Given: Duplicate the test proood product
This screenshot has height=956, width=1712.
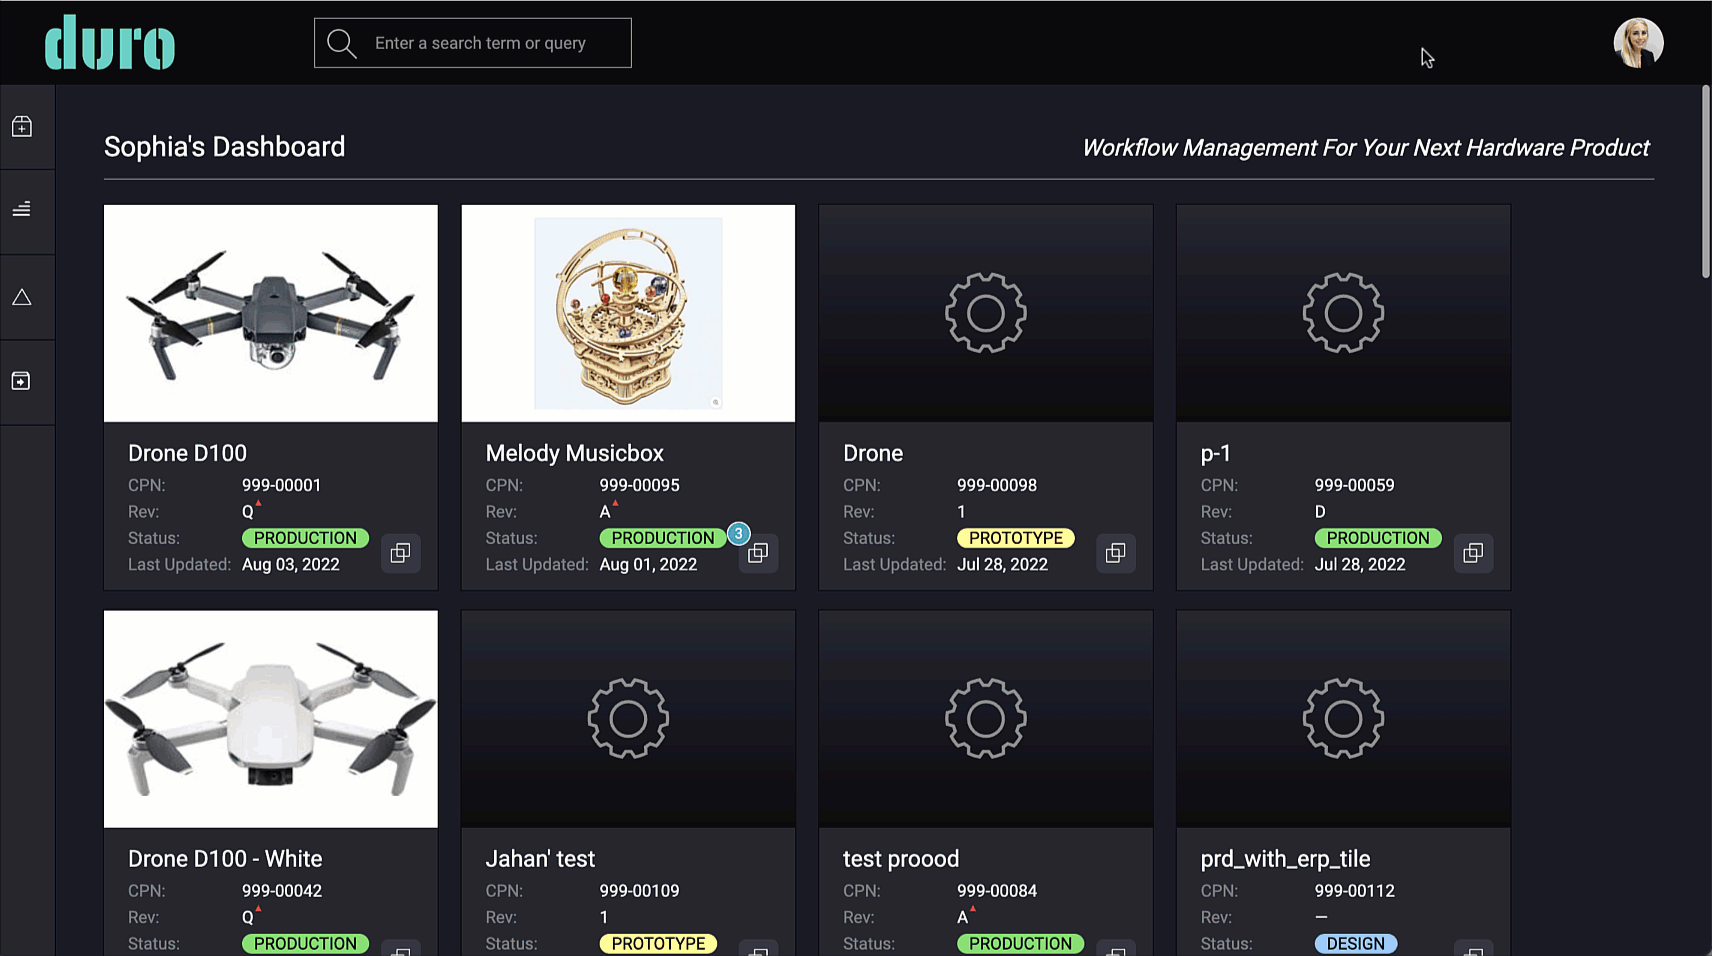Looking at the screenshot, I should tap(1115, 950).
